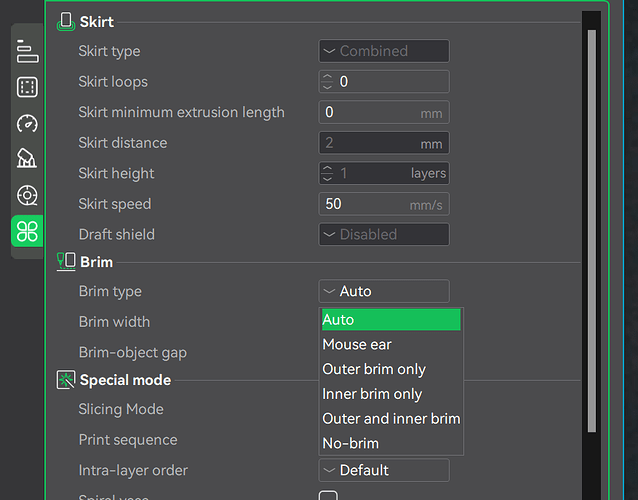
Task: Click the green Others tab icon
Action: (x=28, y=231)
